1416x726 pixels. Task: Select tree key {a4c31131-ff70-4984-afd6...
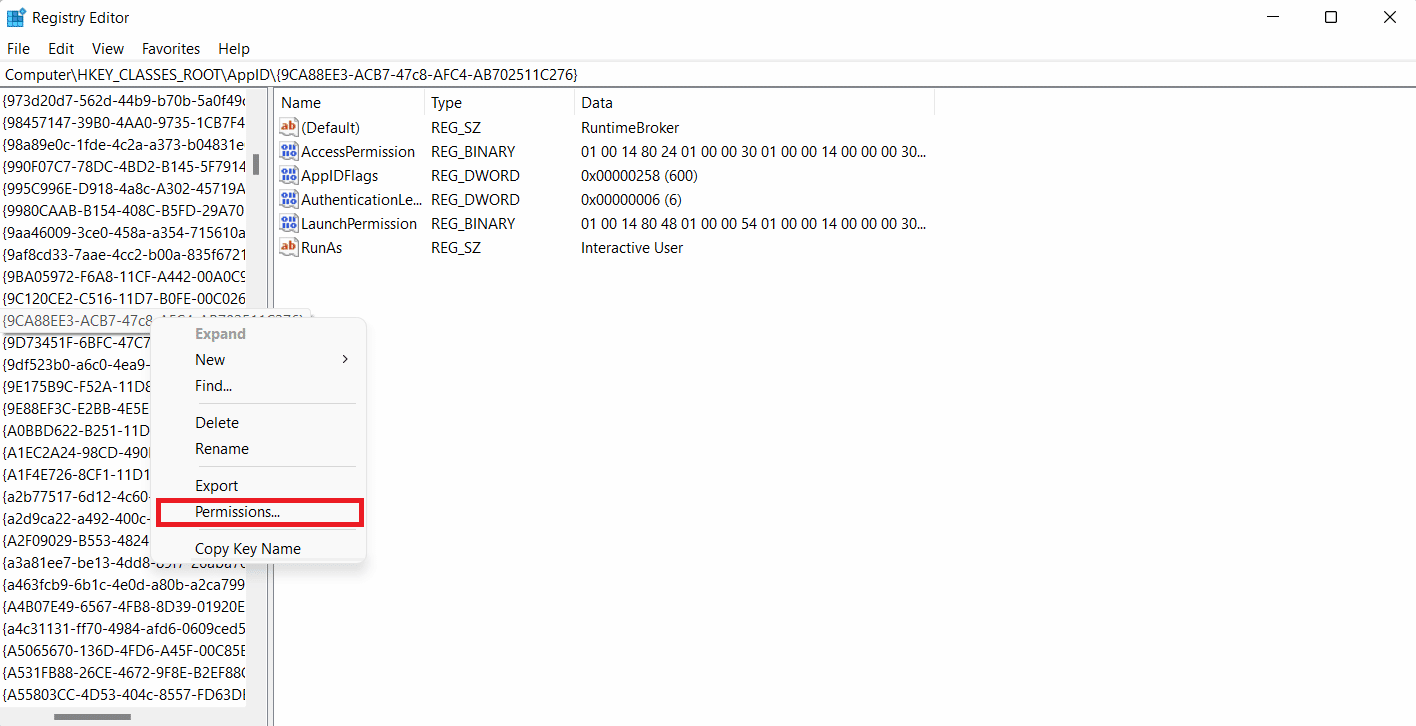pyautogui.click(x=123, y=628)
